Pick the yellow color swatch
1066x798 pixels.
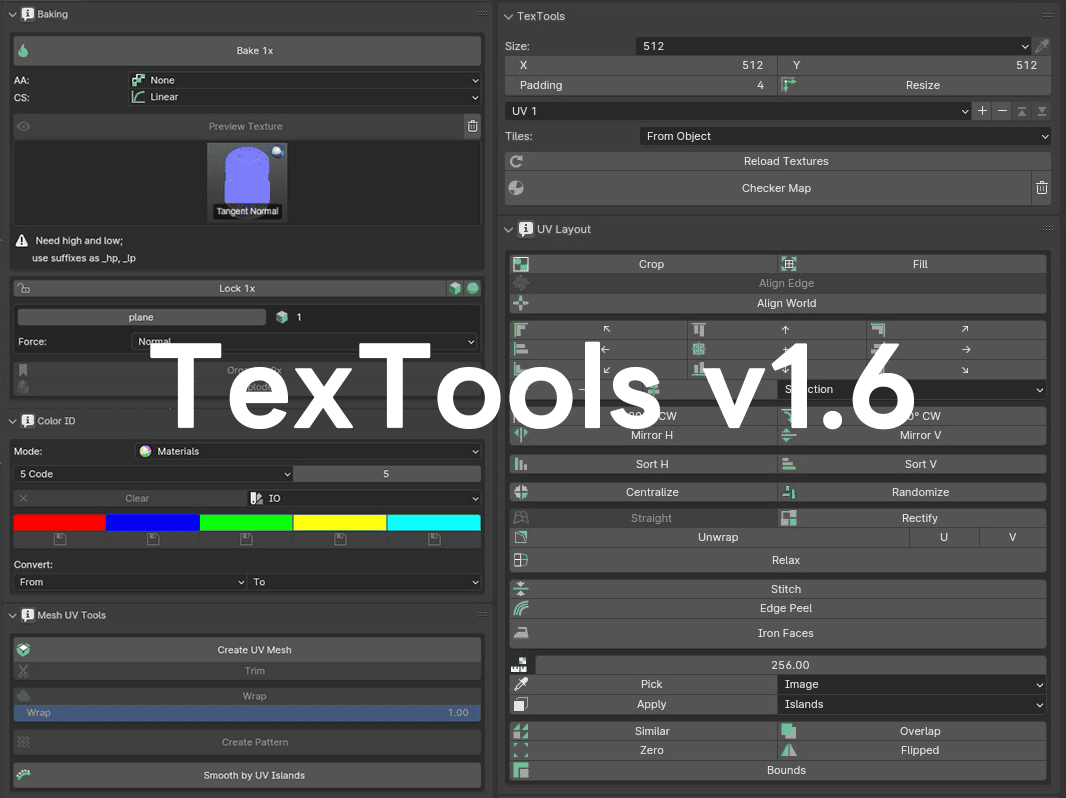click(340, 523)
